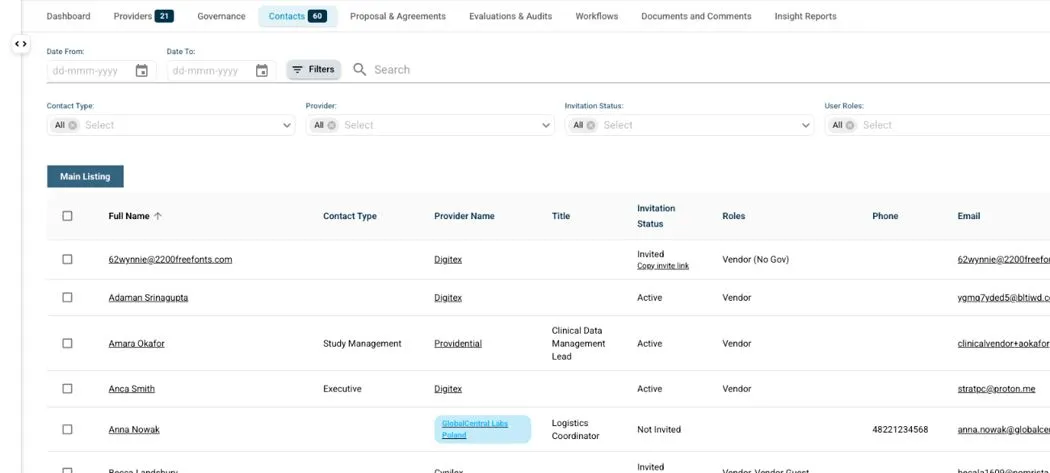Click the Executive contact type cell

click(x=342, y=389)
